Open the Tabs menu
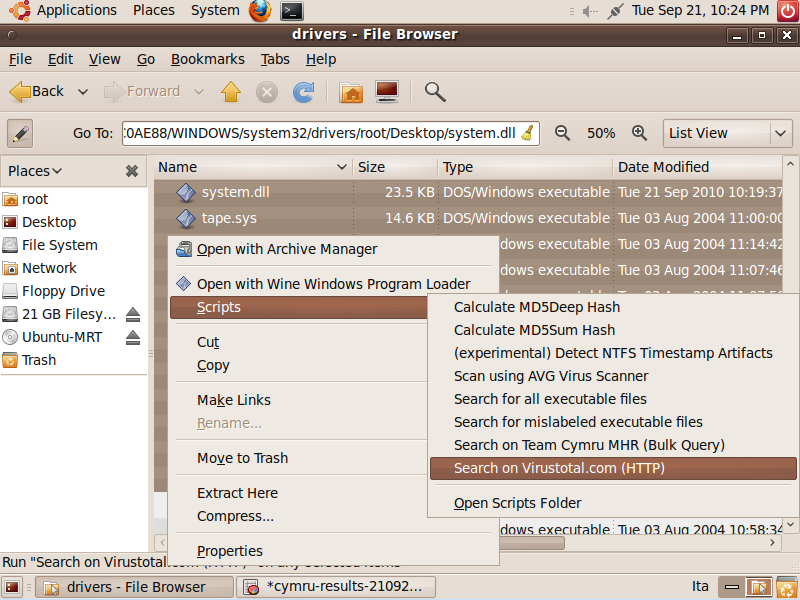 tap(275, 59)
